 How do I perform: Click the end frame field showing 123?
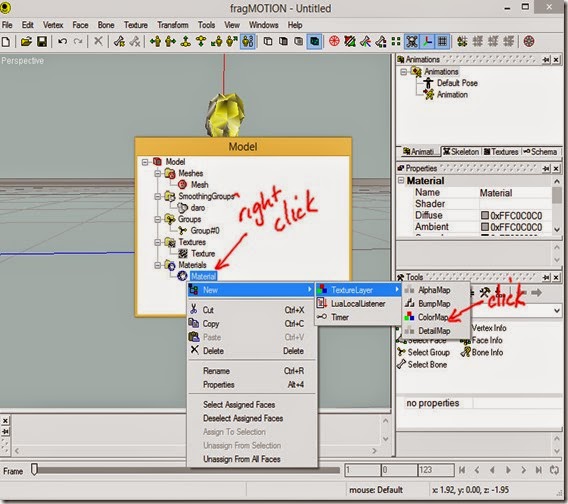436,470
